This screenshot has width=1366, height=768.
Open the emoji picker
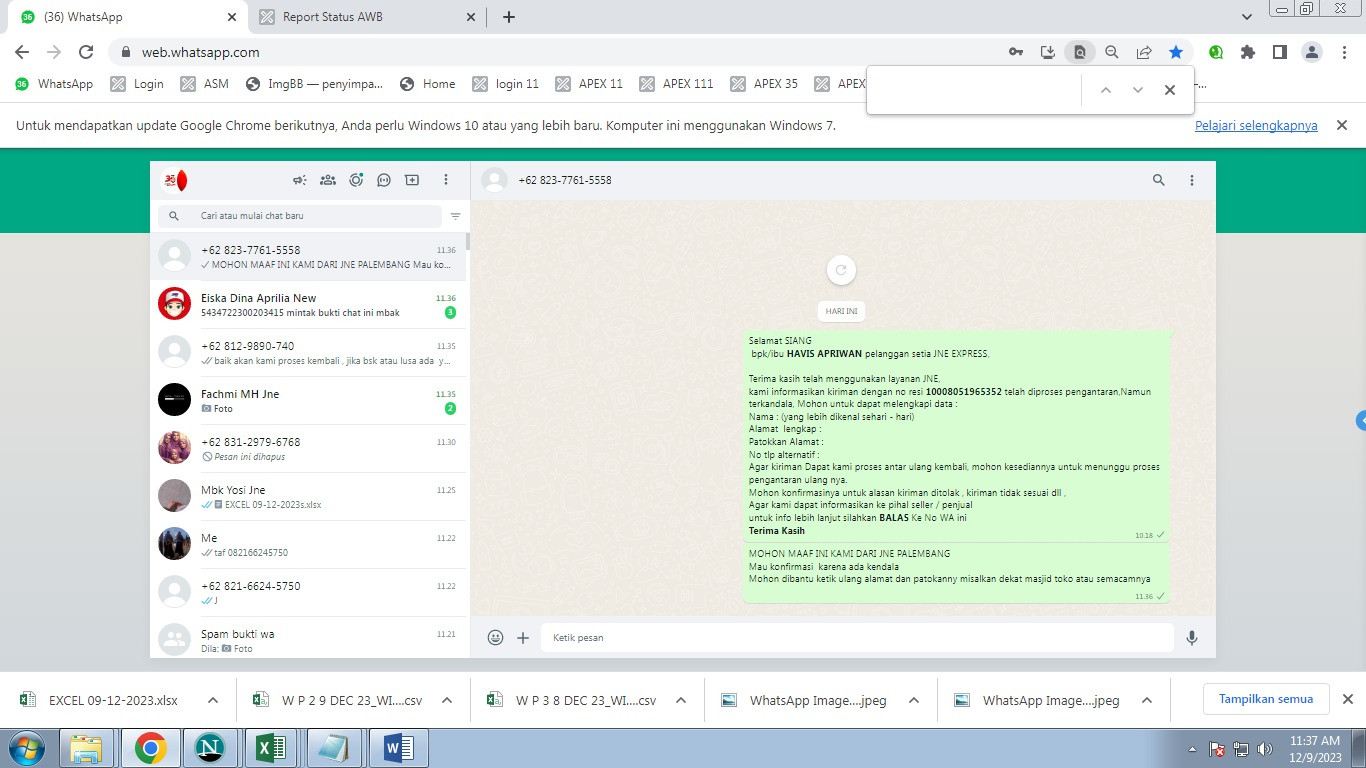495,637
